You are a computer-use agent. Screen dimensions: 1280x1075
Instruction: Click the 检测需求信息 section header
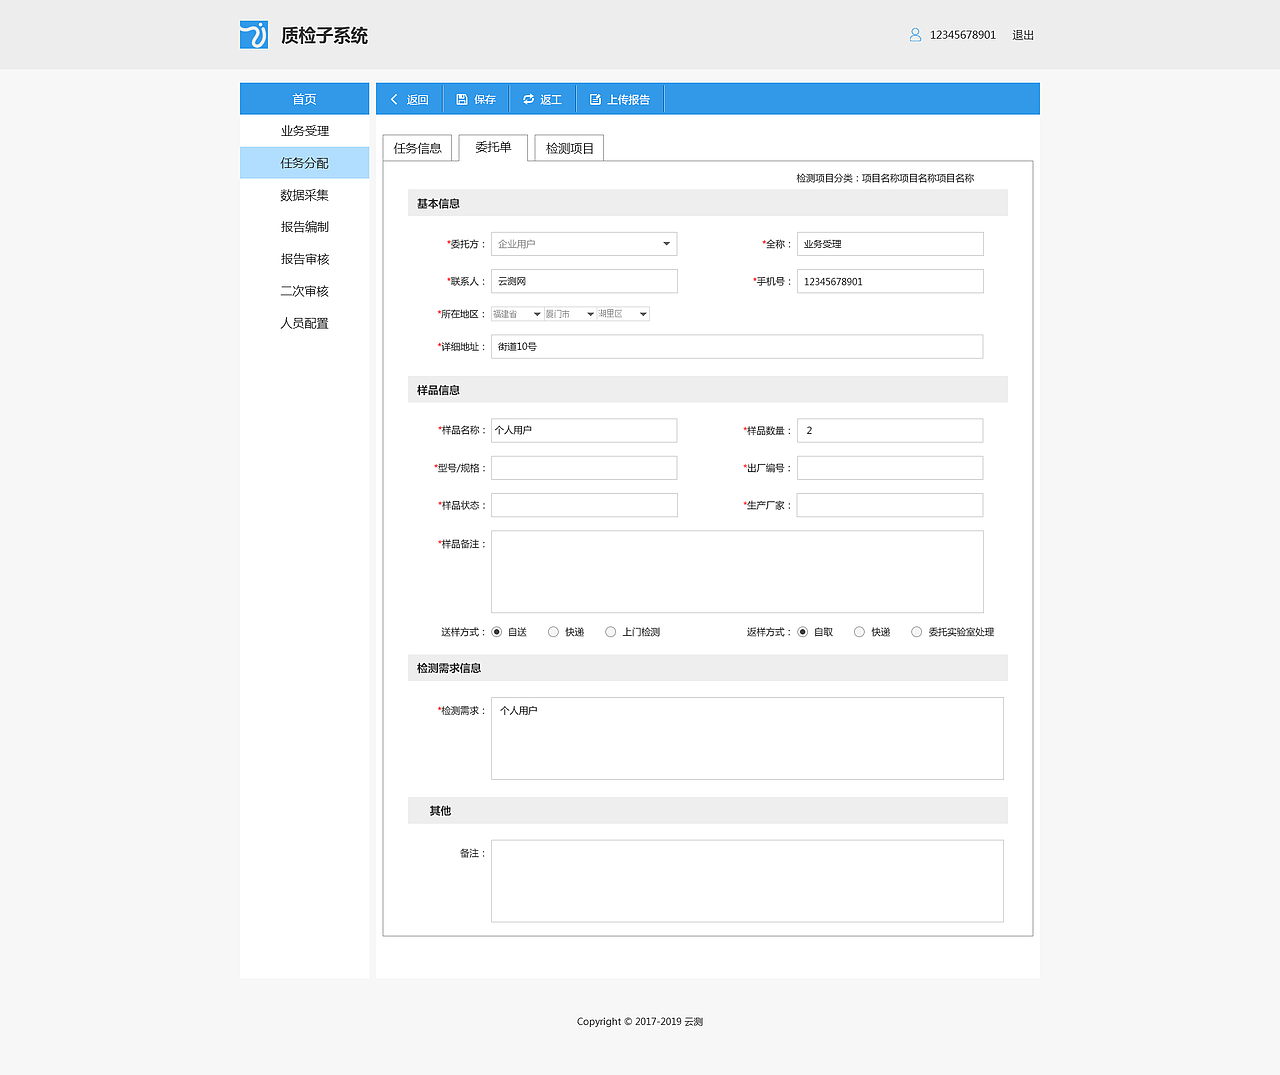click(708, 668)
